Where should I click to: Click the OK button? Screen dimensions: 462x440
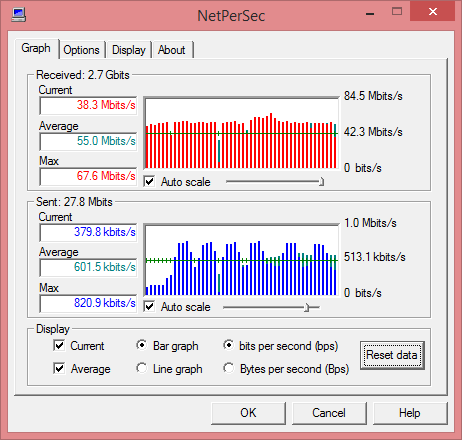pos(248,413)
